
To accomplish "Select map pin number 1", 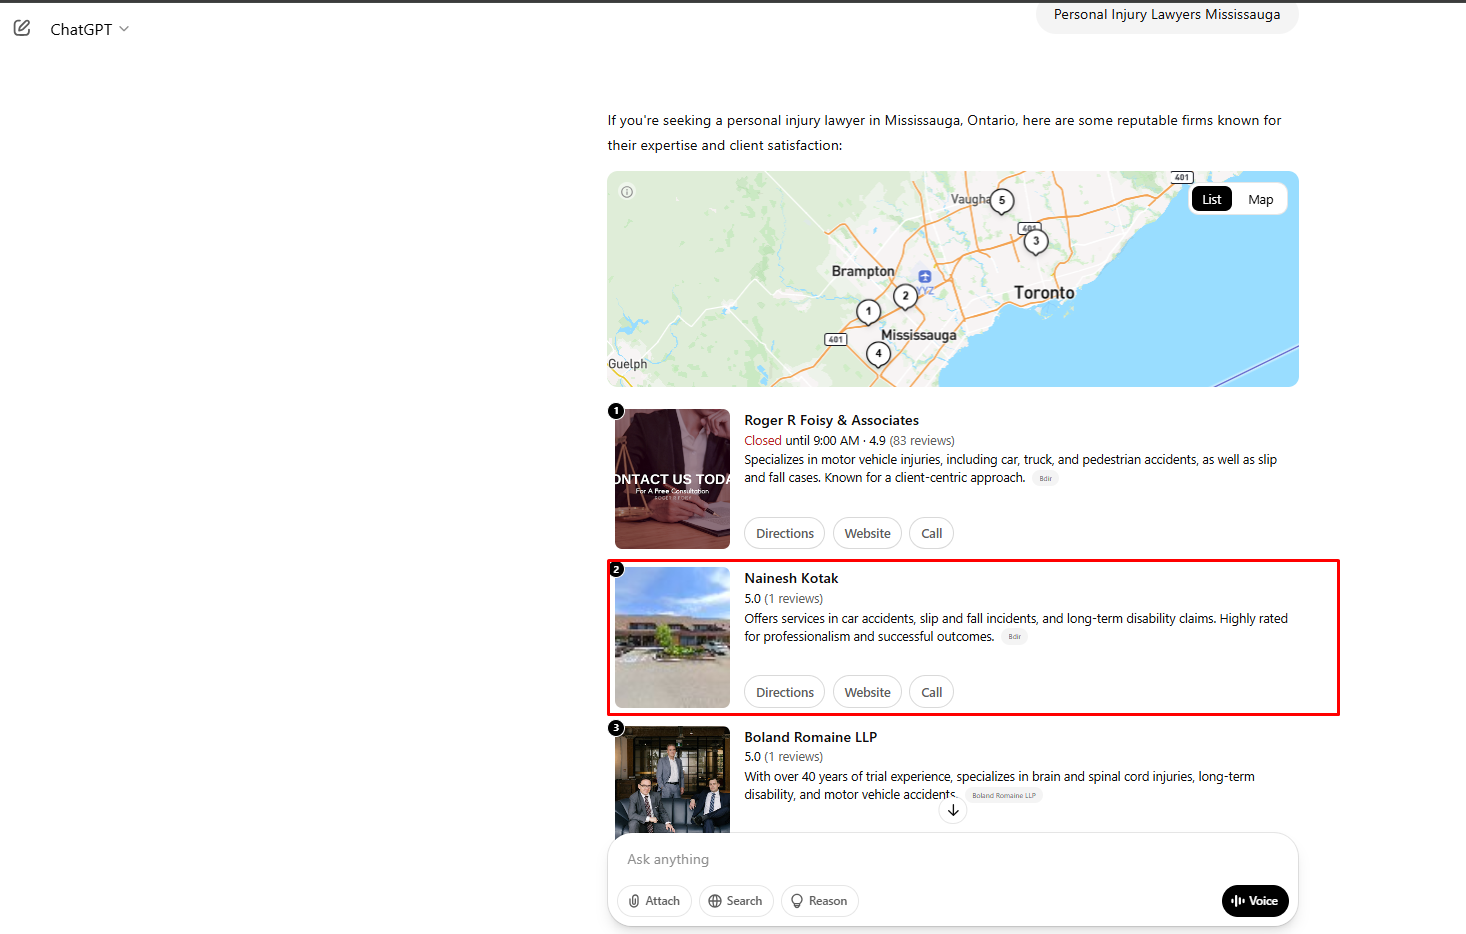I will point(868,312).
